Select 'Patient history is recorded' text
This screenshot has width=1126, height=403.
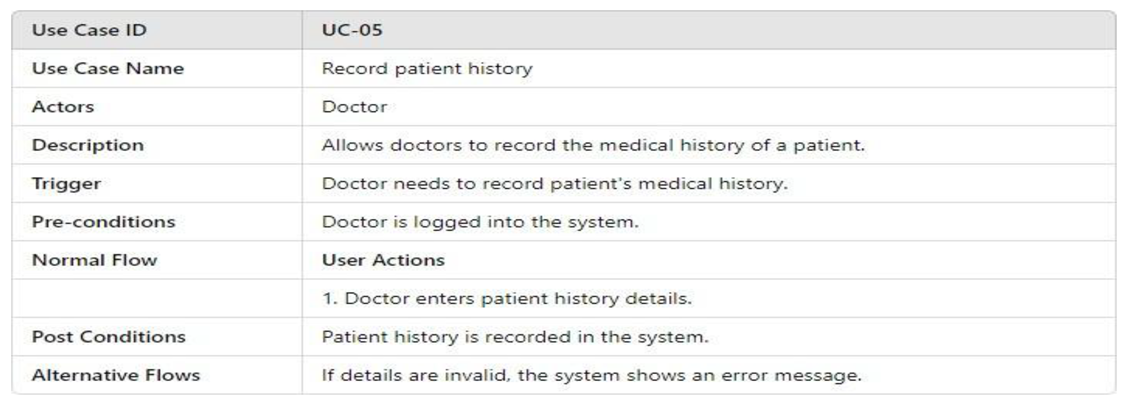pyautogui.click(x=515, y=337)
